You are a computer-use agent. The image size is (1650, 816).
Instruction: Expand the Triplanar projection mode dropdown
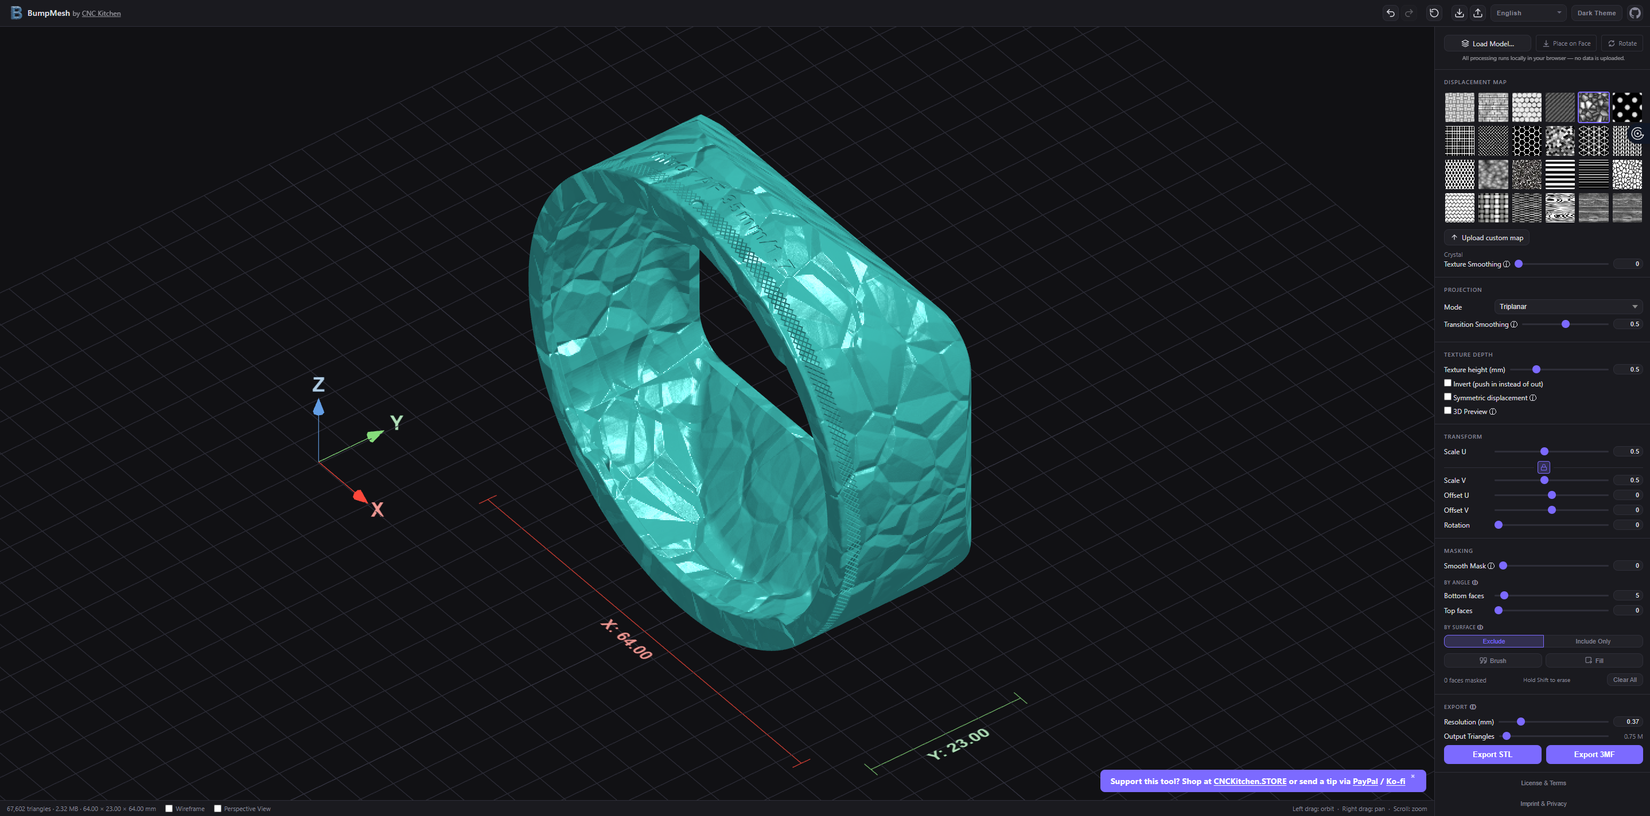(1567, 307)
